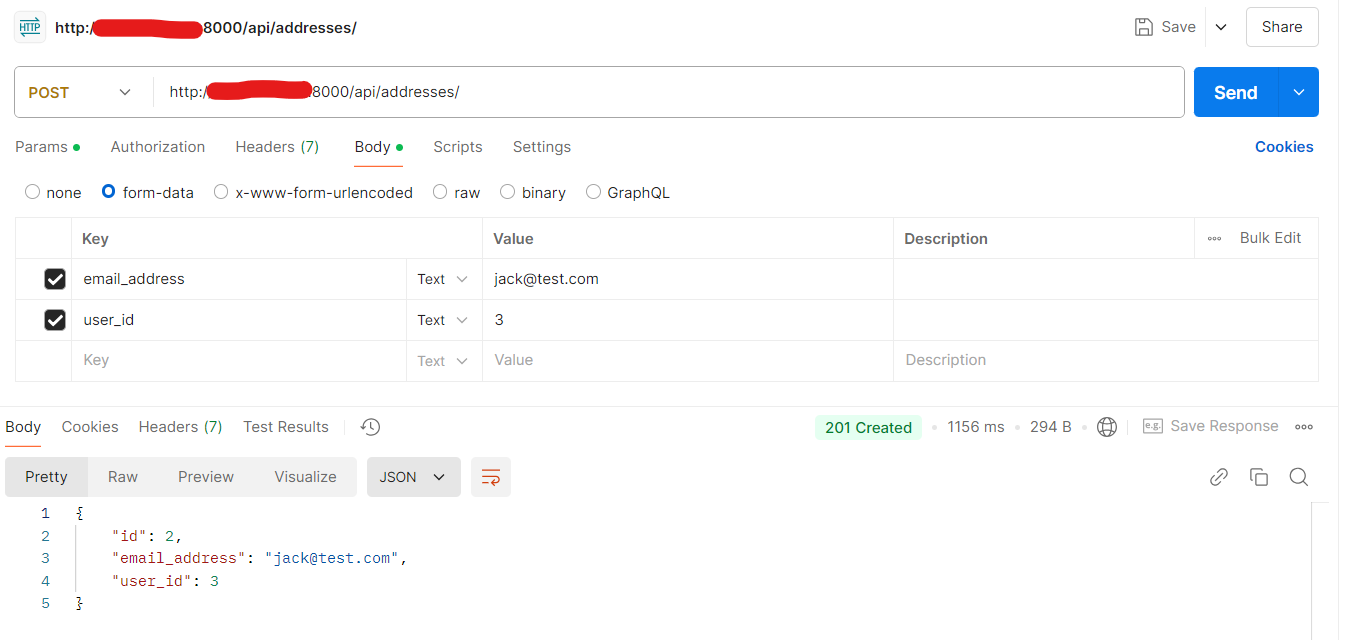Toggle the wrap lines icon

tap(490, 477)
